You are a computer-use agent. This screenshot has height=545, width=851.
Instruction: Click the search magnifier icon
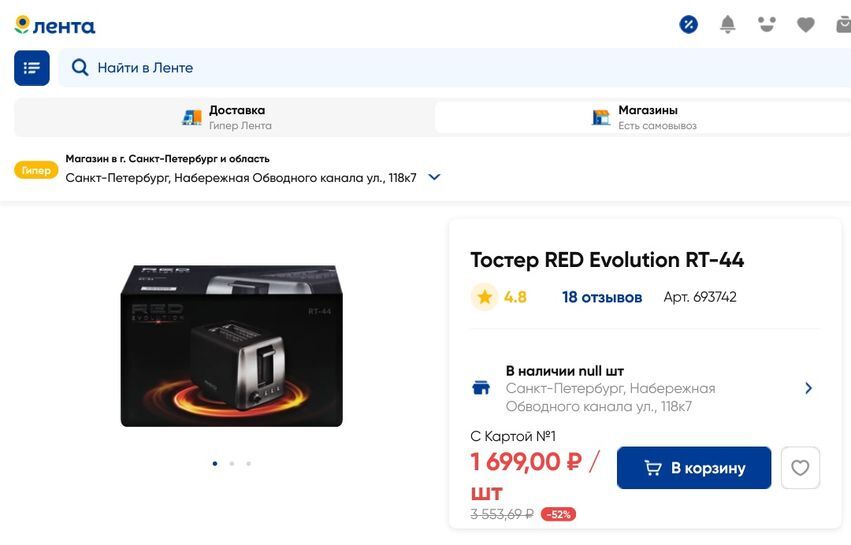pyautogui.click(x=80, y=68)
